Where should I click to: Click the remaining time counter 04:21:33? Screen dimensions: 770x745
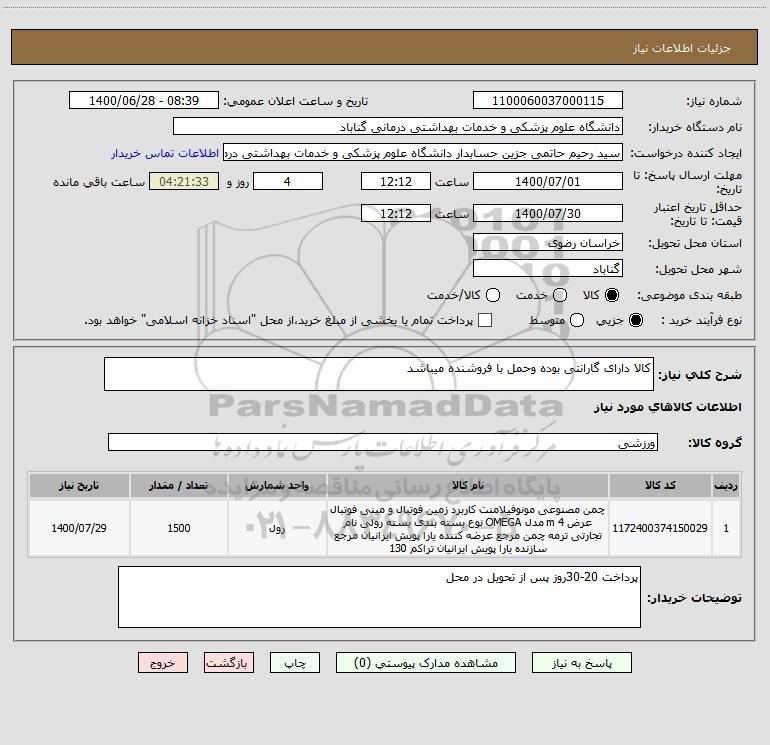tap(184, 181)
